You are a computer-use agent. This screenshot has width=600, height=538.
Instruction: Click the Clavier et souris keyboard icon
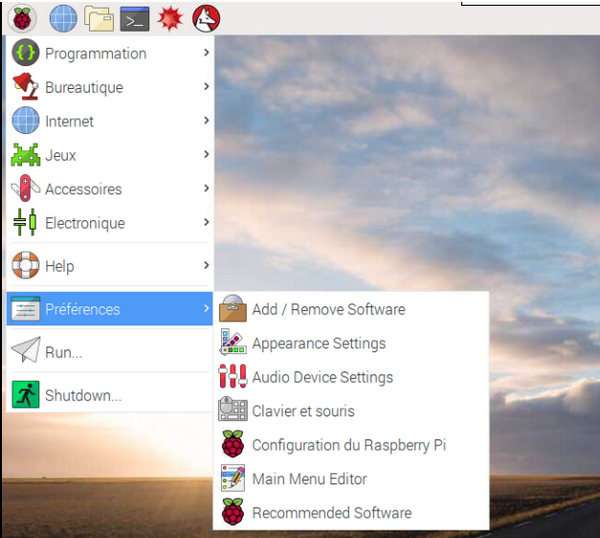click(x=233, y=409)
